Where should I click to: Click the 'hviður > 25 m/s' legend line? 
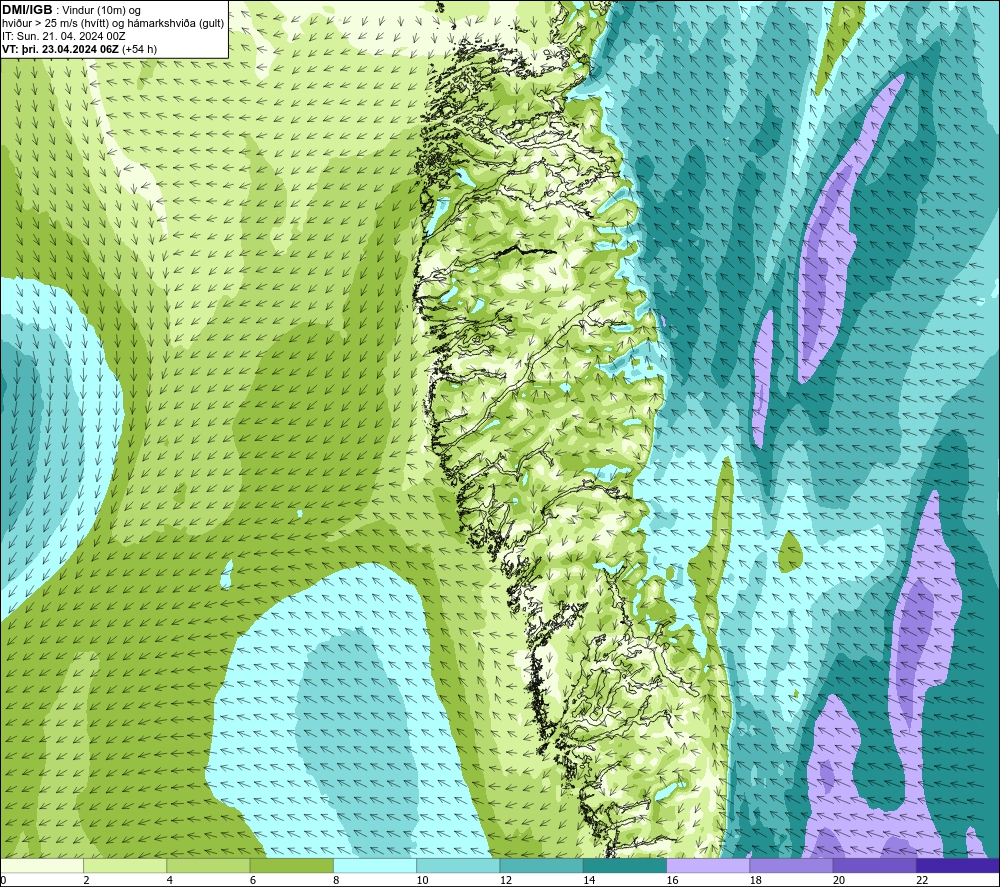(113, 24)
